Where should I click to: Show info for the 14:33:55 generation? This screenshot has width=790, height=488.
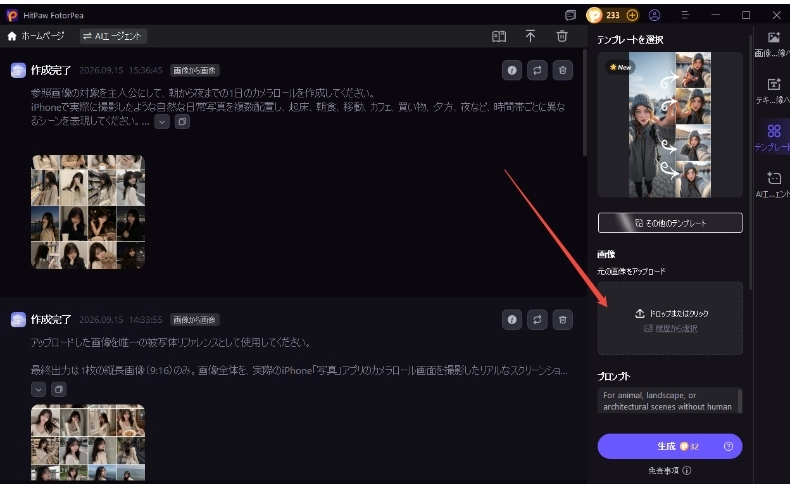click(x=512, y=320)
